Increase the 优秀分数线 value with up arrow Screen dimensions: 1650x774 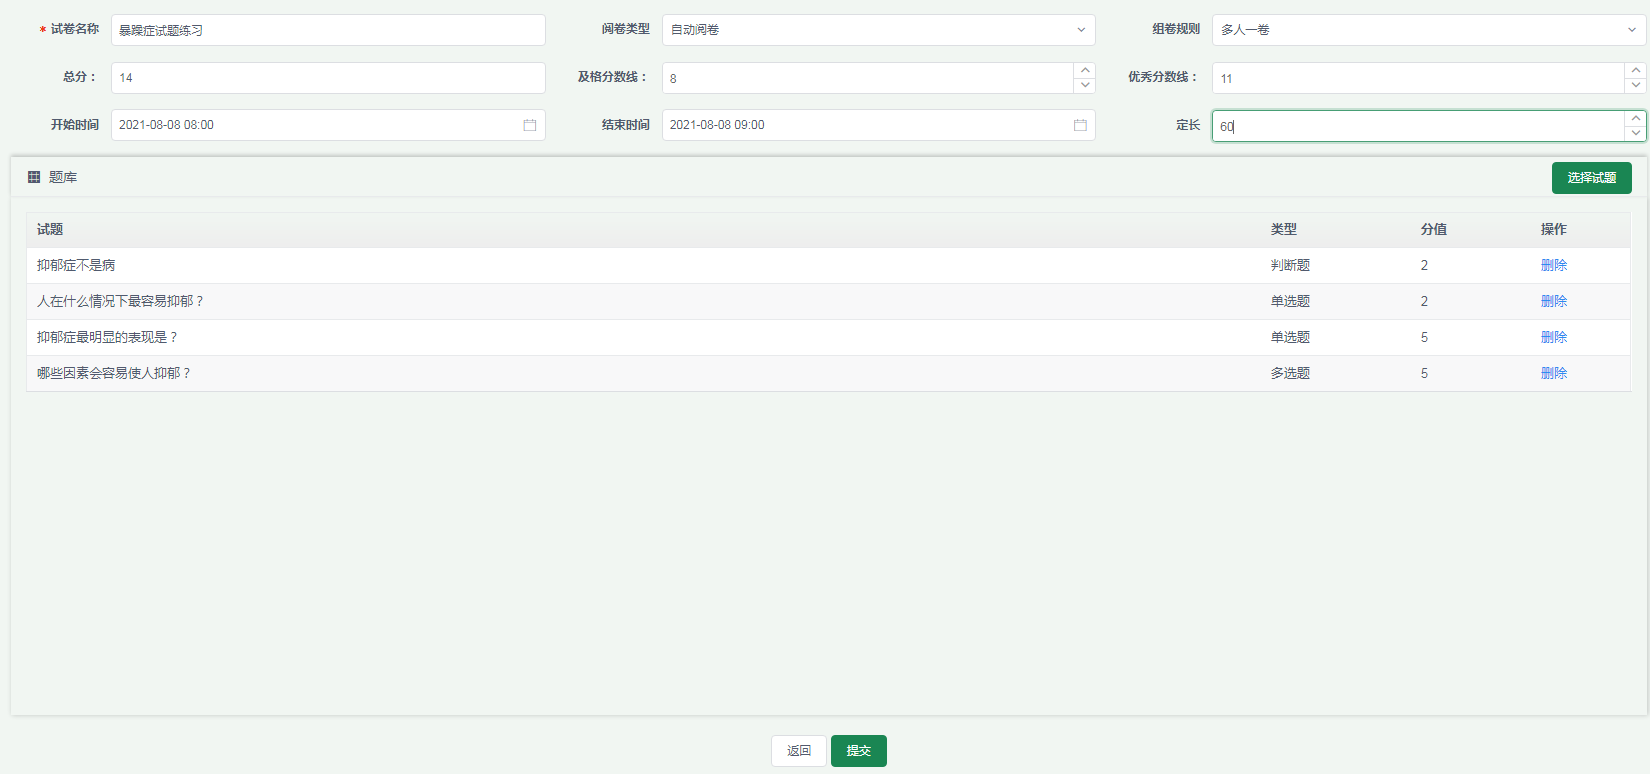(x=1635, y=71)
